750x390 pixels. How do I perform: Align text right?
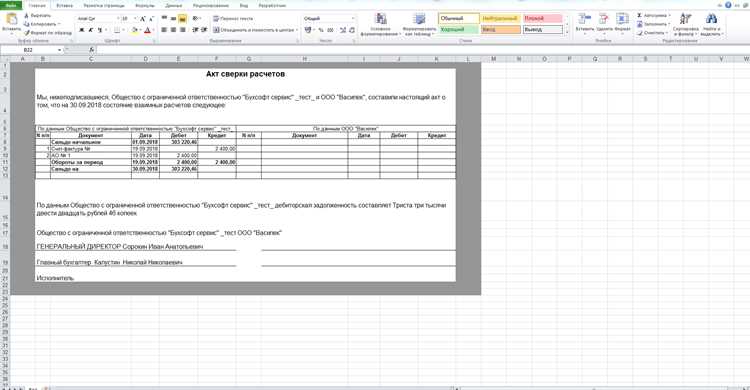pos(182,30)
